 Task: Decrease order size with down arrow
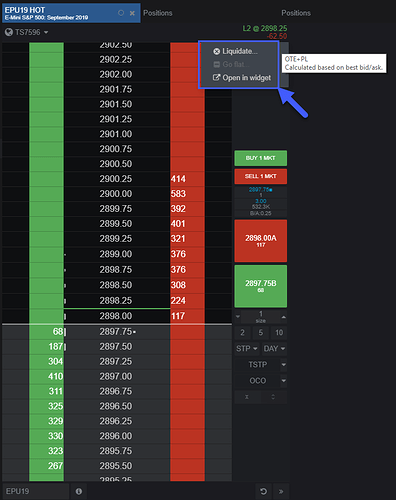238,317
